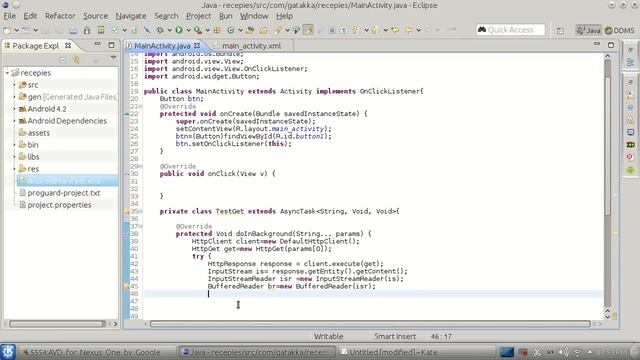Click the Package Explorer horizontal scrollbar
Viewport: 640px width, 360px height.
pyautogui.click(x=57, y=324)
